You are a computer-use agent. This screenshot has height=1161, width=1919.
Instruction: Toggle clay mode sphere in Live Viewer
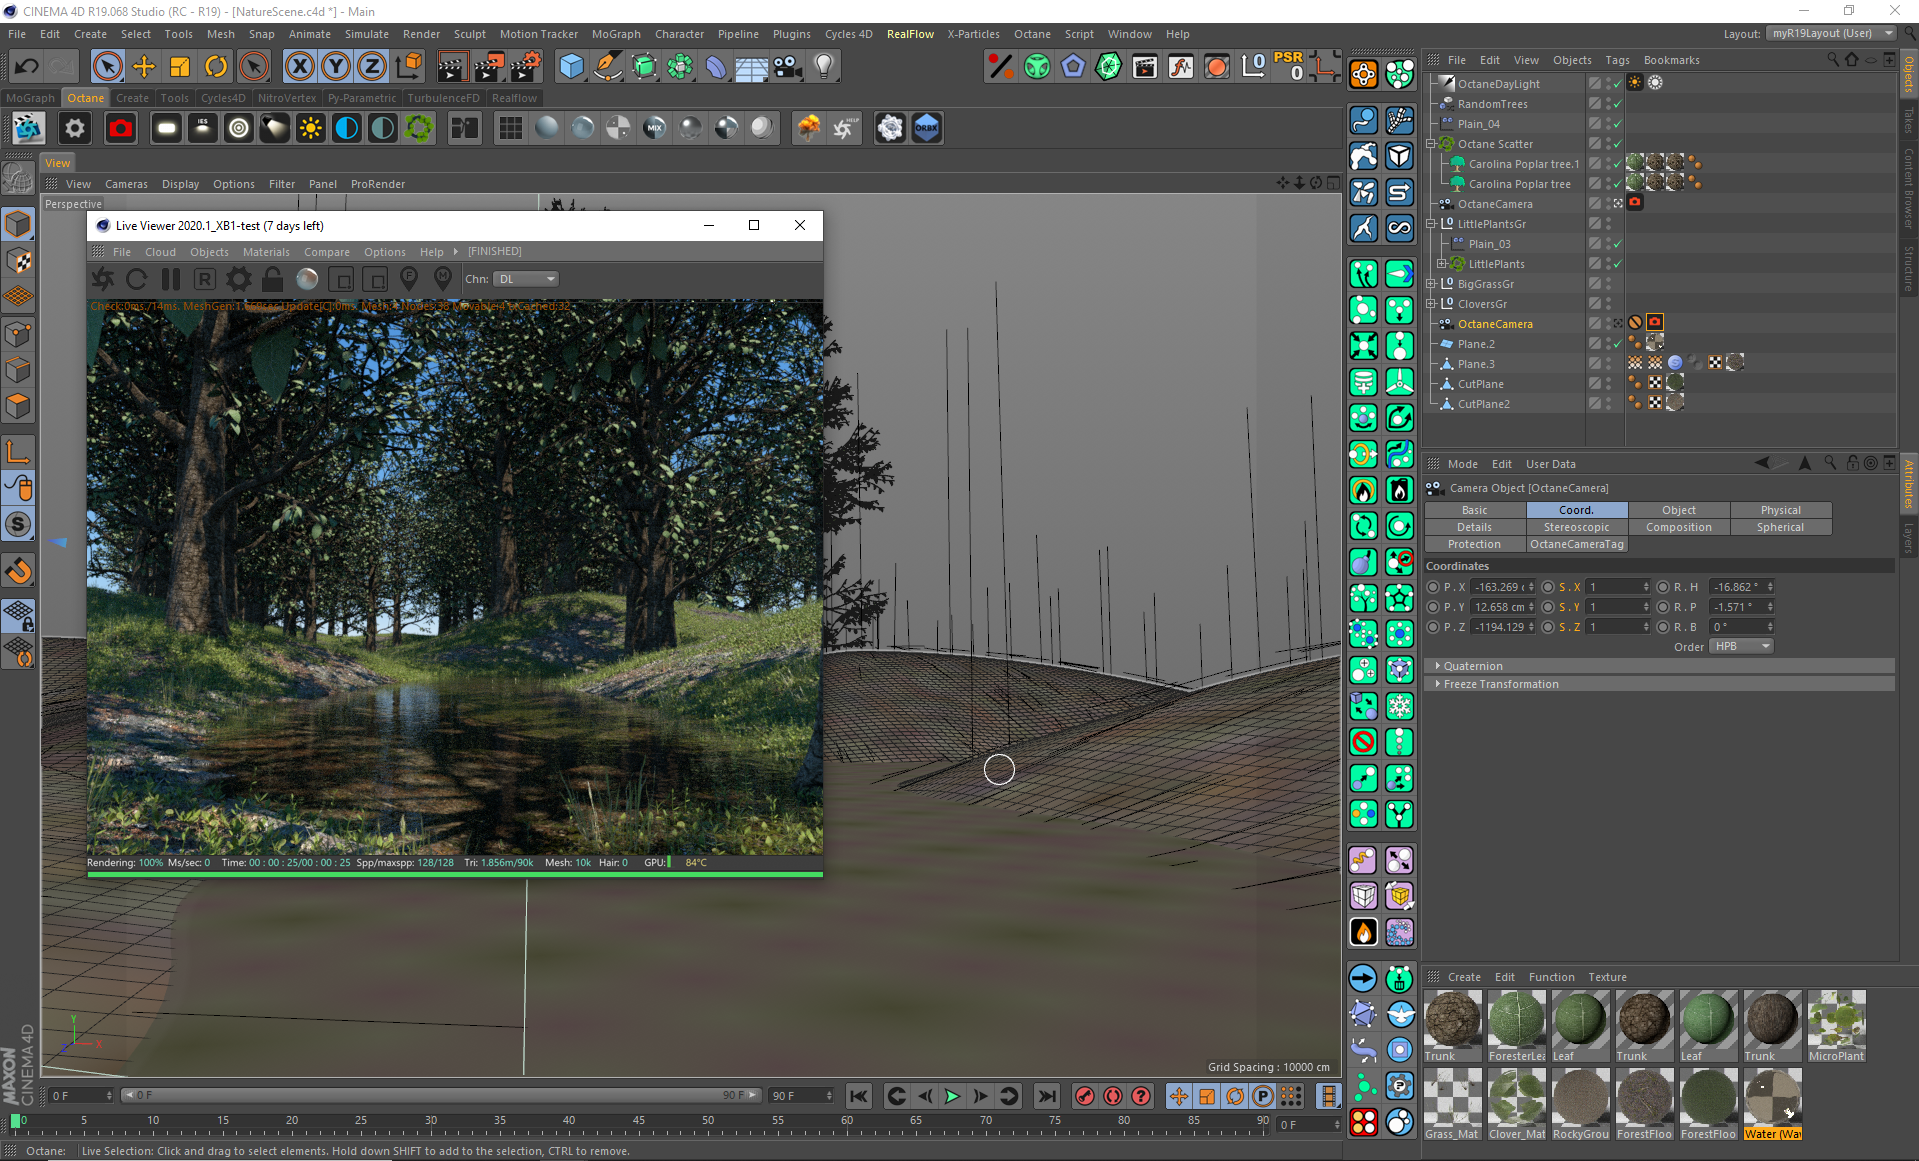pyautogui.click(x=307, y=279)
